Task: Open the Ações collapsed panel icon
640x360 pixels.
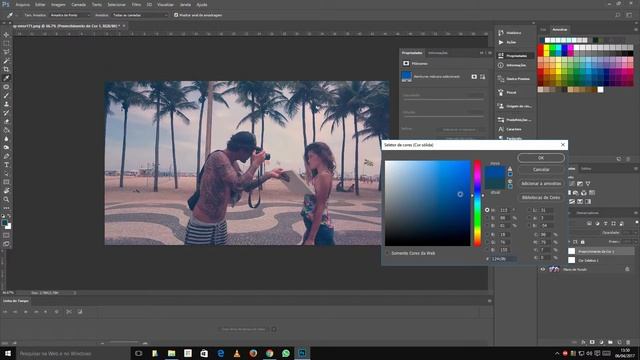Action: point(501,42)
